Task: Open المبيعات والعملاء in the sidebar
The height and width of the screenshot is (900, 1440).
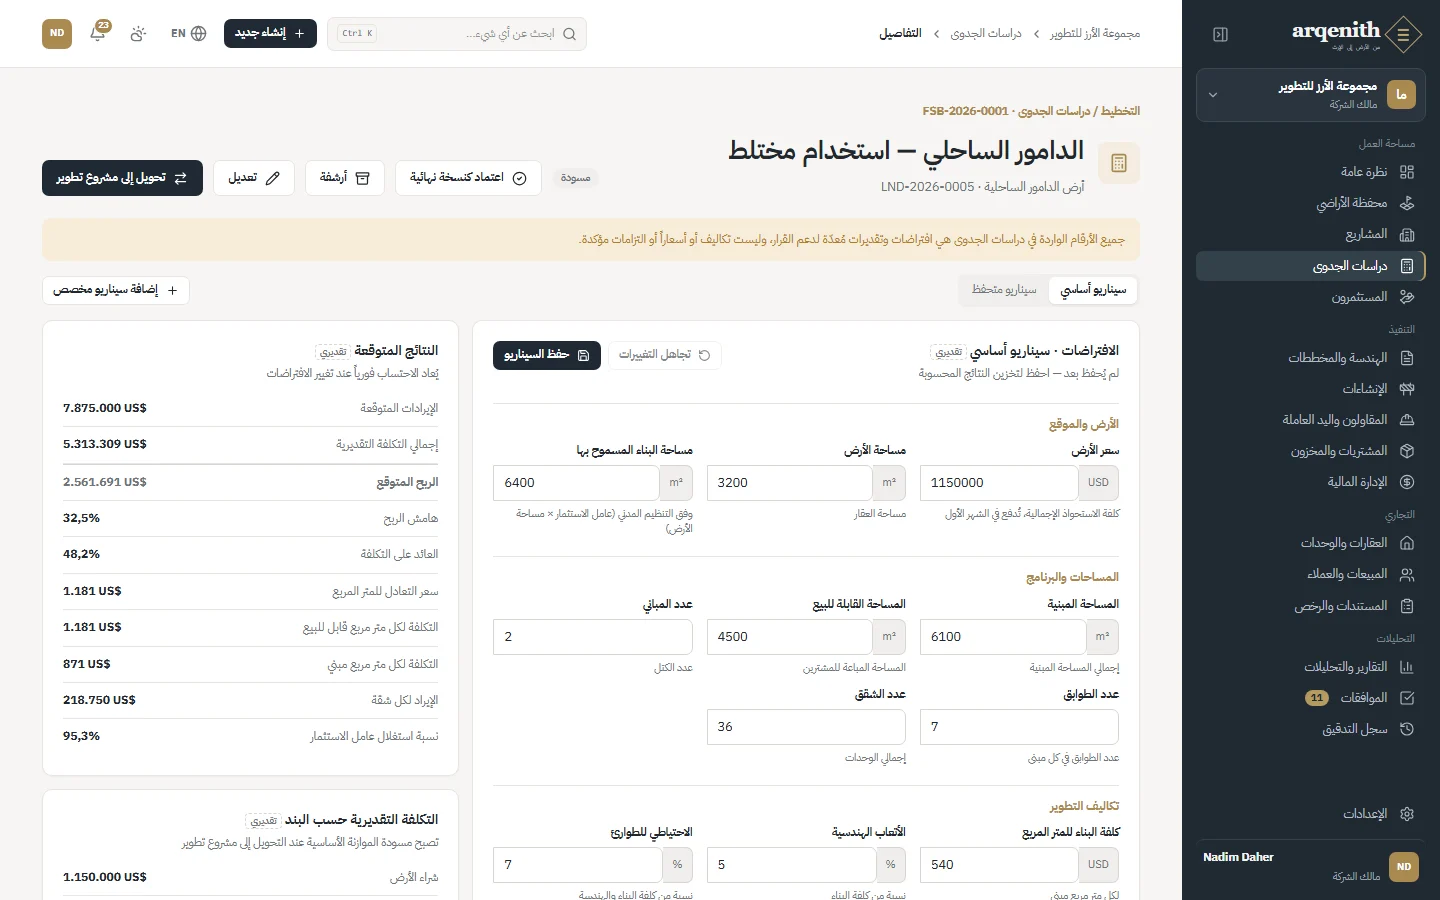Action: [1311, 574]
